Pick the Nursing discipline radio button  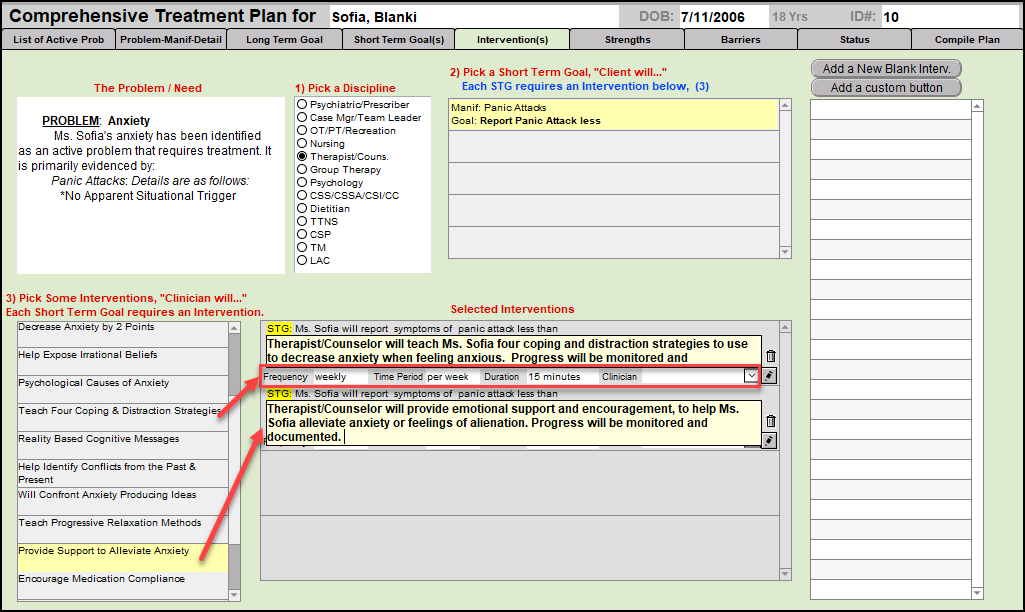pyautogui.click(x=301, y=144)
